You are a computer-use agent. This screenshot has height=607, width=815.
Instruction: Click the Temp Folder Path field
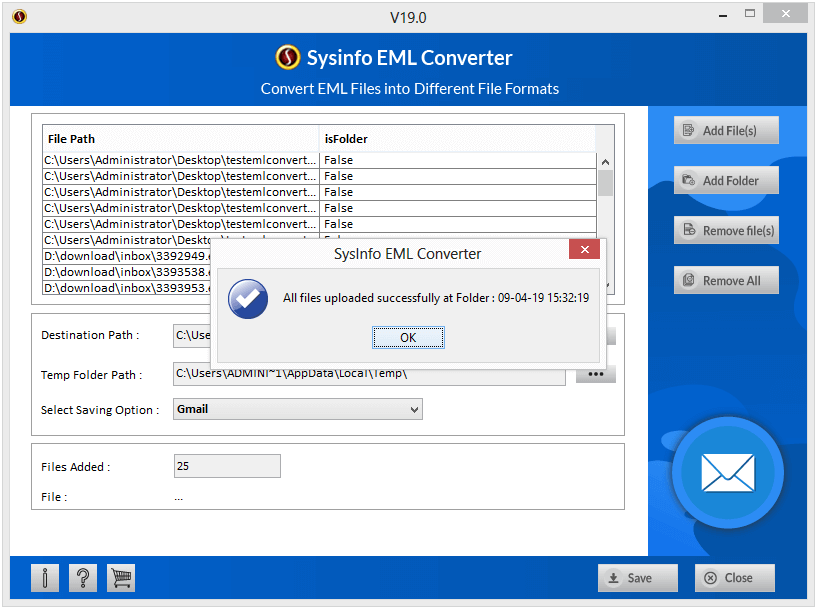369,375
